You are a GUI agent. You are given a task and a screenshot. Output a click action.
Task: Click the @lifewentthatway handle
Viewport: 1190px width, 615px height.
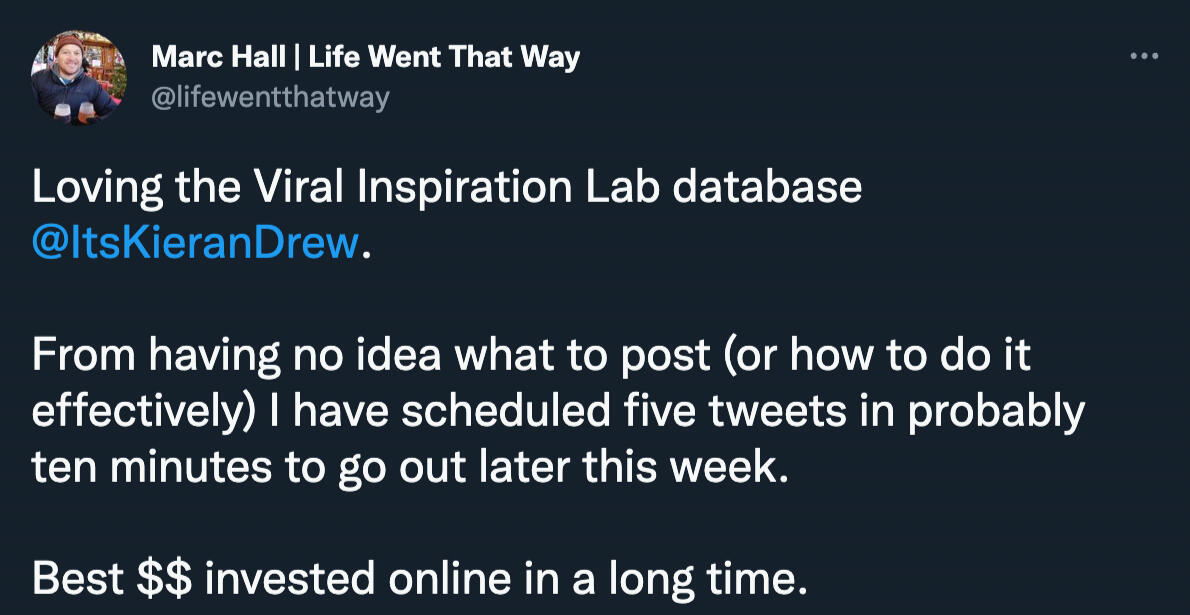(270, 97)
